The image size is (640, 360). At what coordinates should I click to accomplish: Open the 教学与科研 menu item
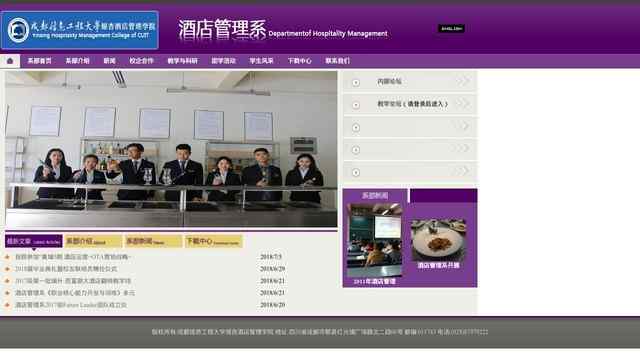pos(182,61)
